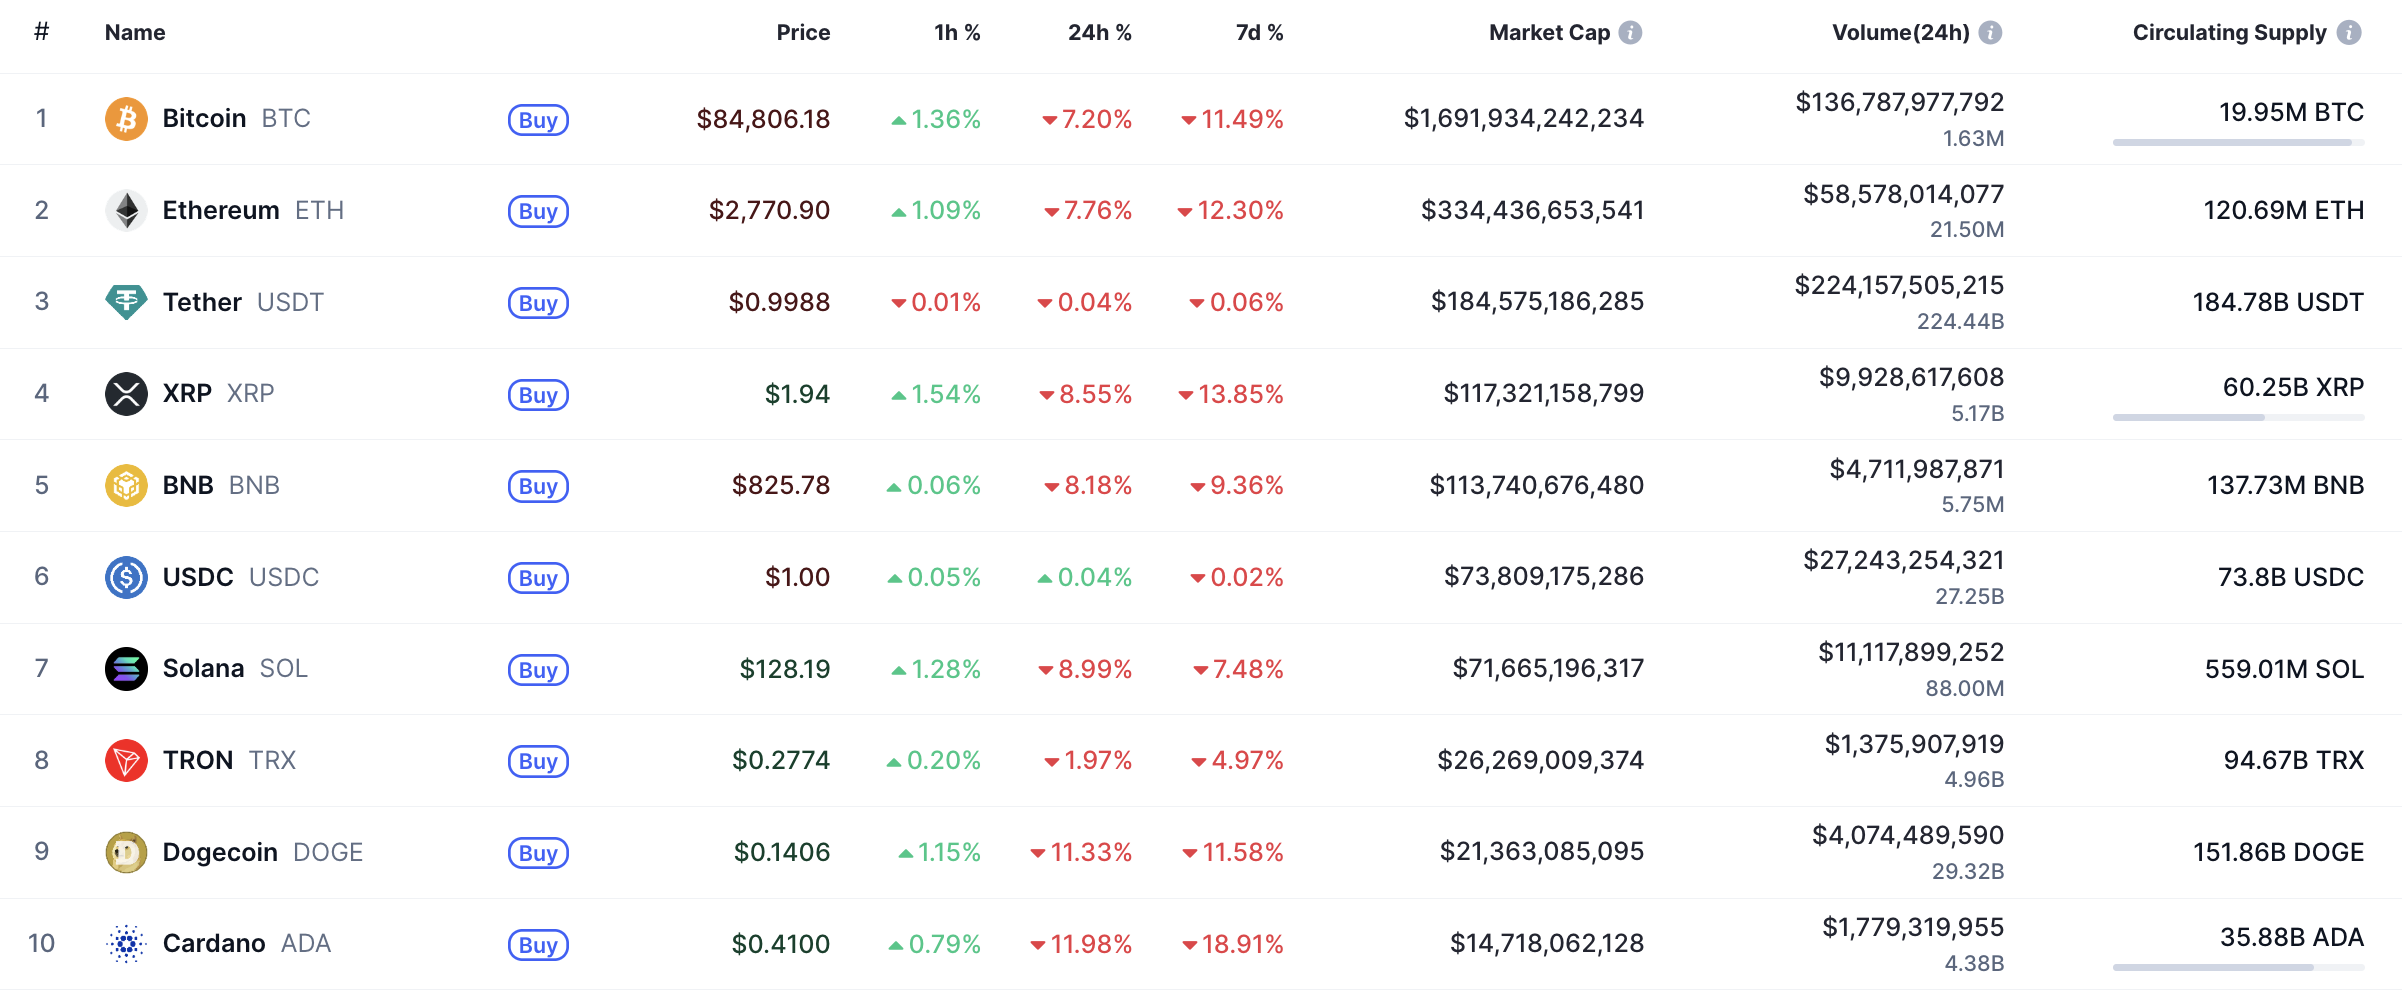Click the Bitcoin coin logo icon
Viewport: 2402px width, 990px height.
(126, 119)
